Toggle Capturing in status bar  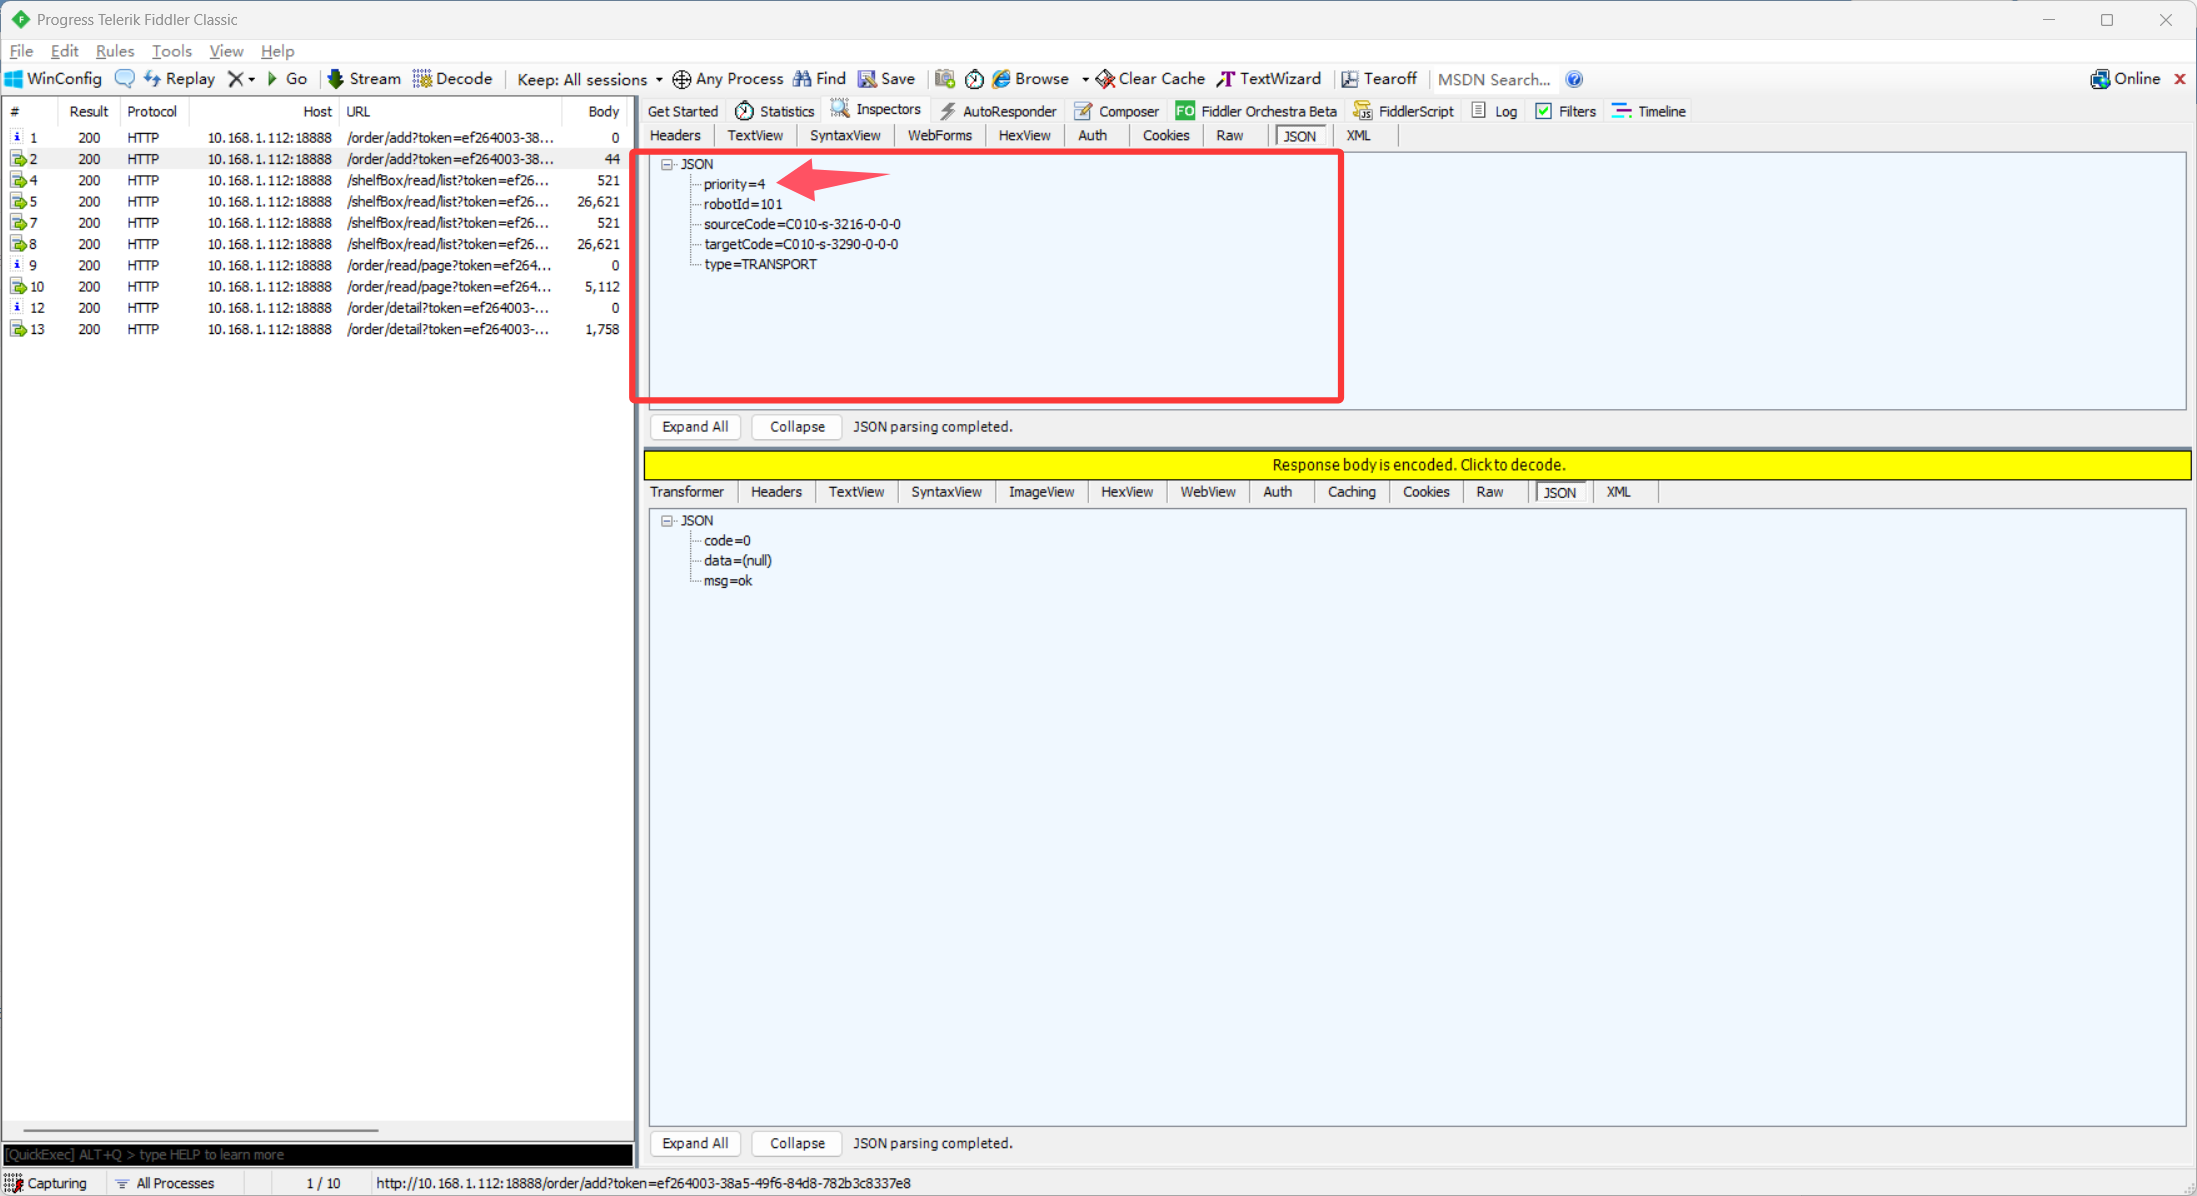point(48,1183)
